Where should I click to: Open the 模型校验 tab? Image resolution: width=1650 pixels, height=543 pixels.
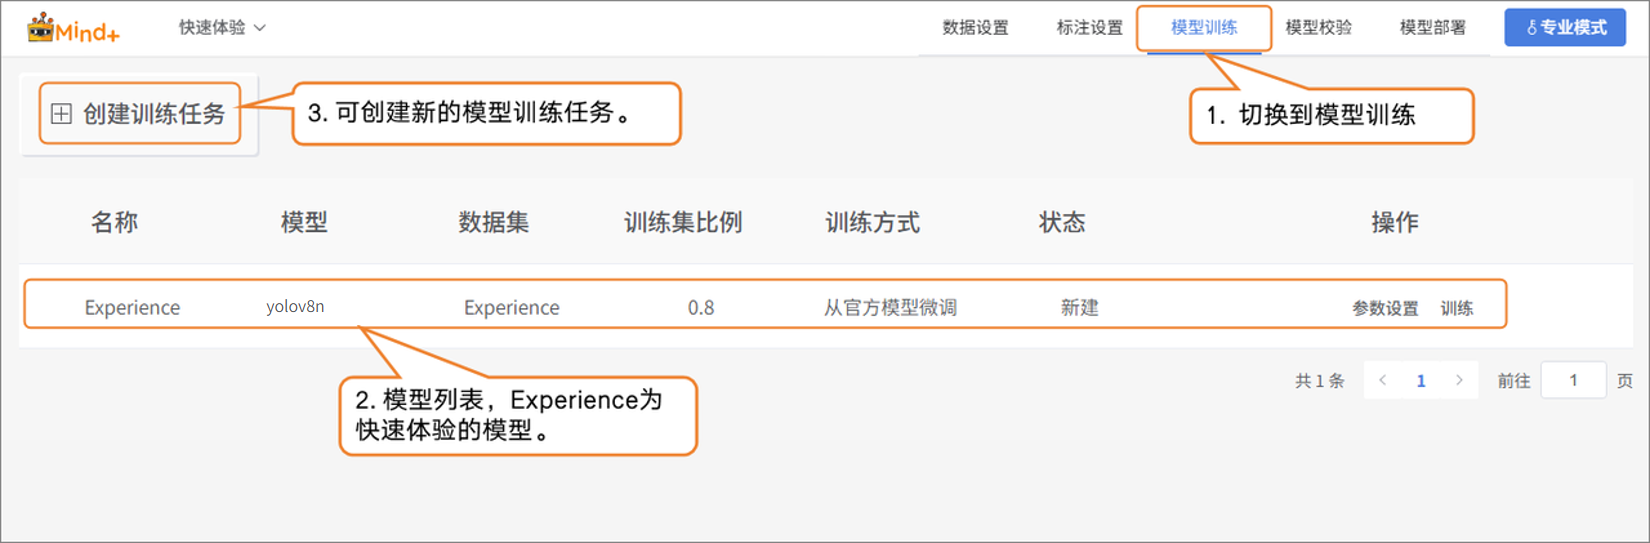pos(1318,28)
